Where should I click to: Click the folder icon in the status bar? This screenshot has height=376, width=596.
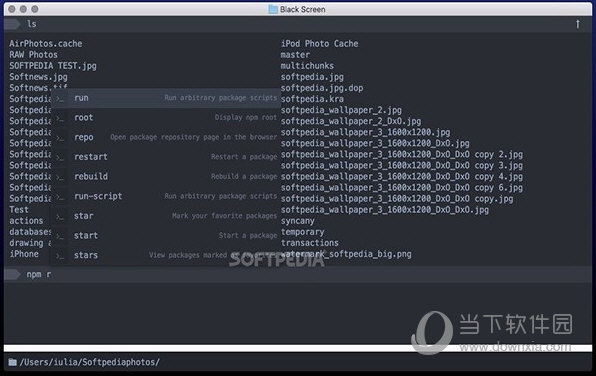(13, 362)
